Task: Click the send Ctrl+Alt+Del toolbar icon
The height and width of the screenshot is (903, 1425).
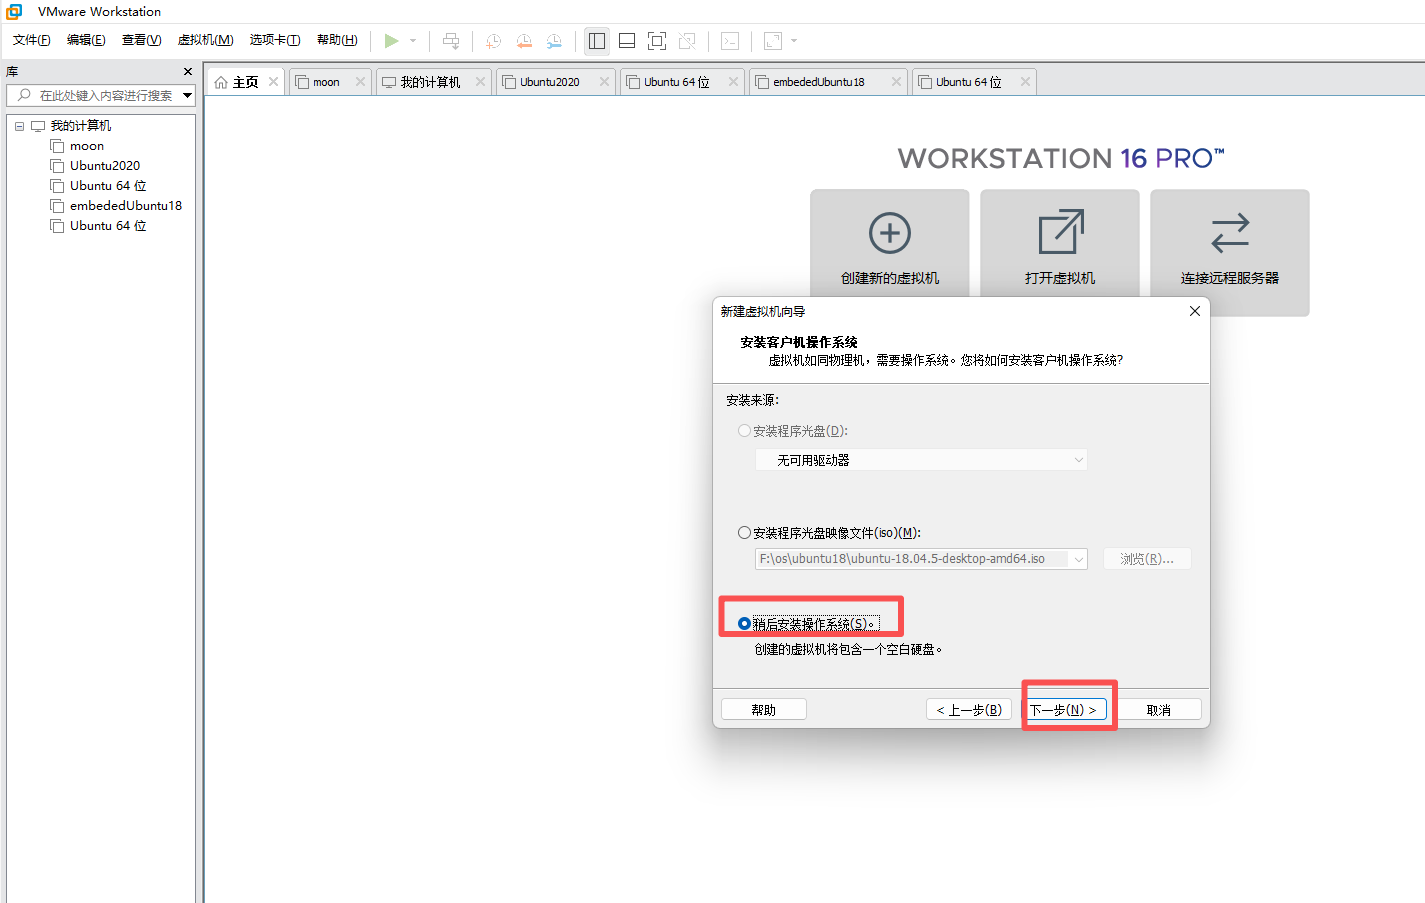Action: pyautogui.click(x=451, y=41)
